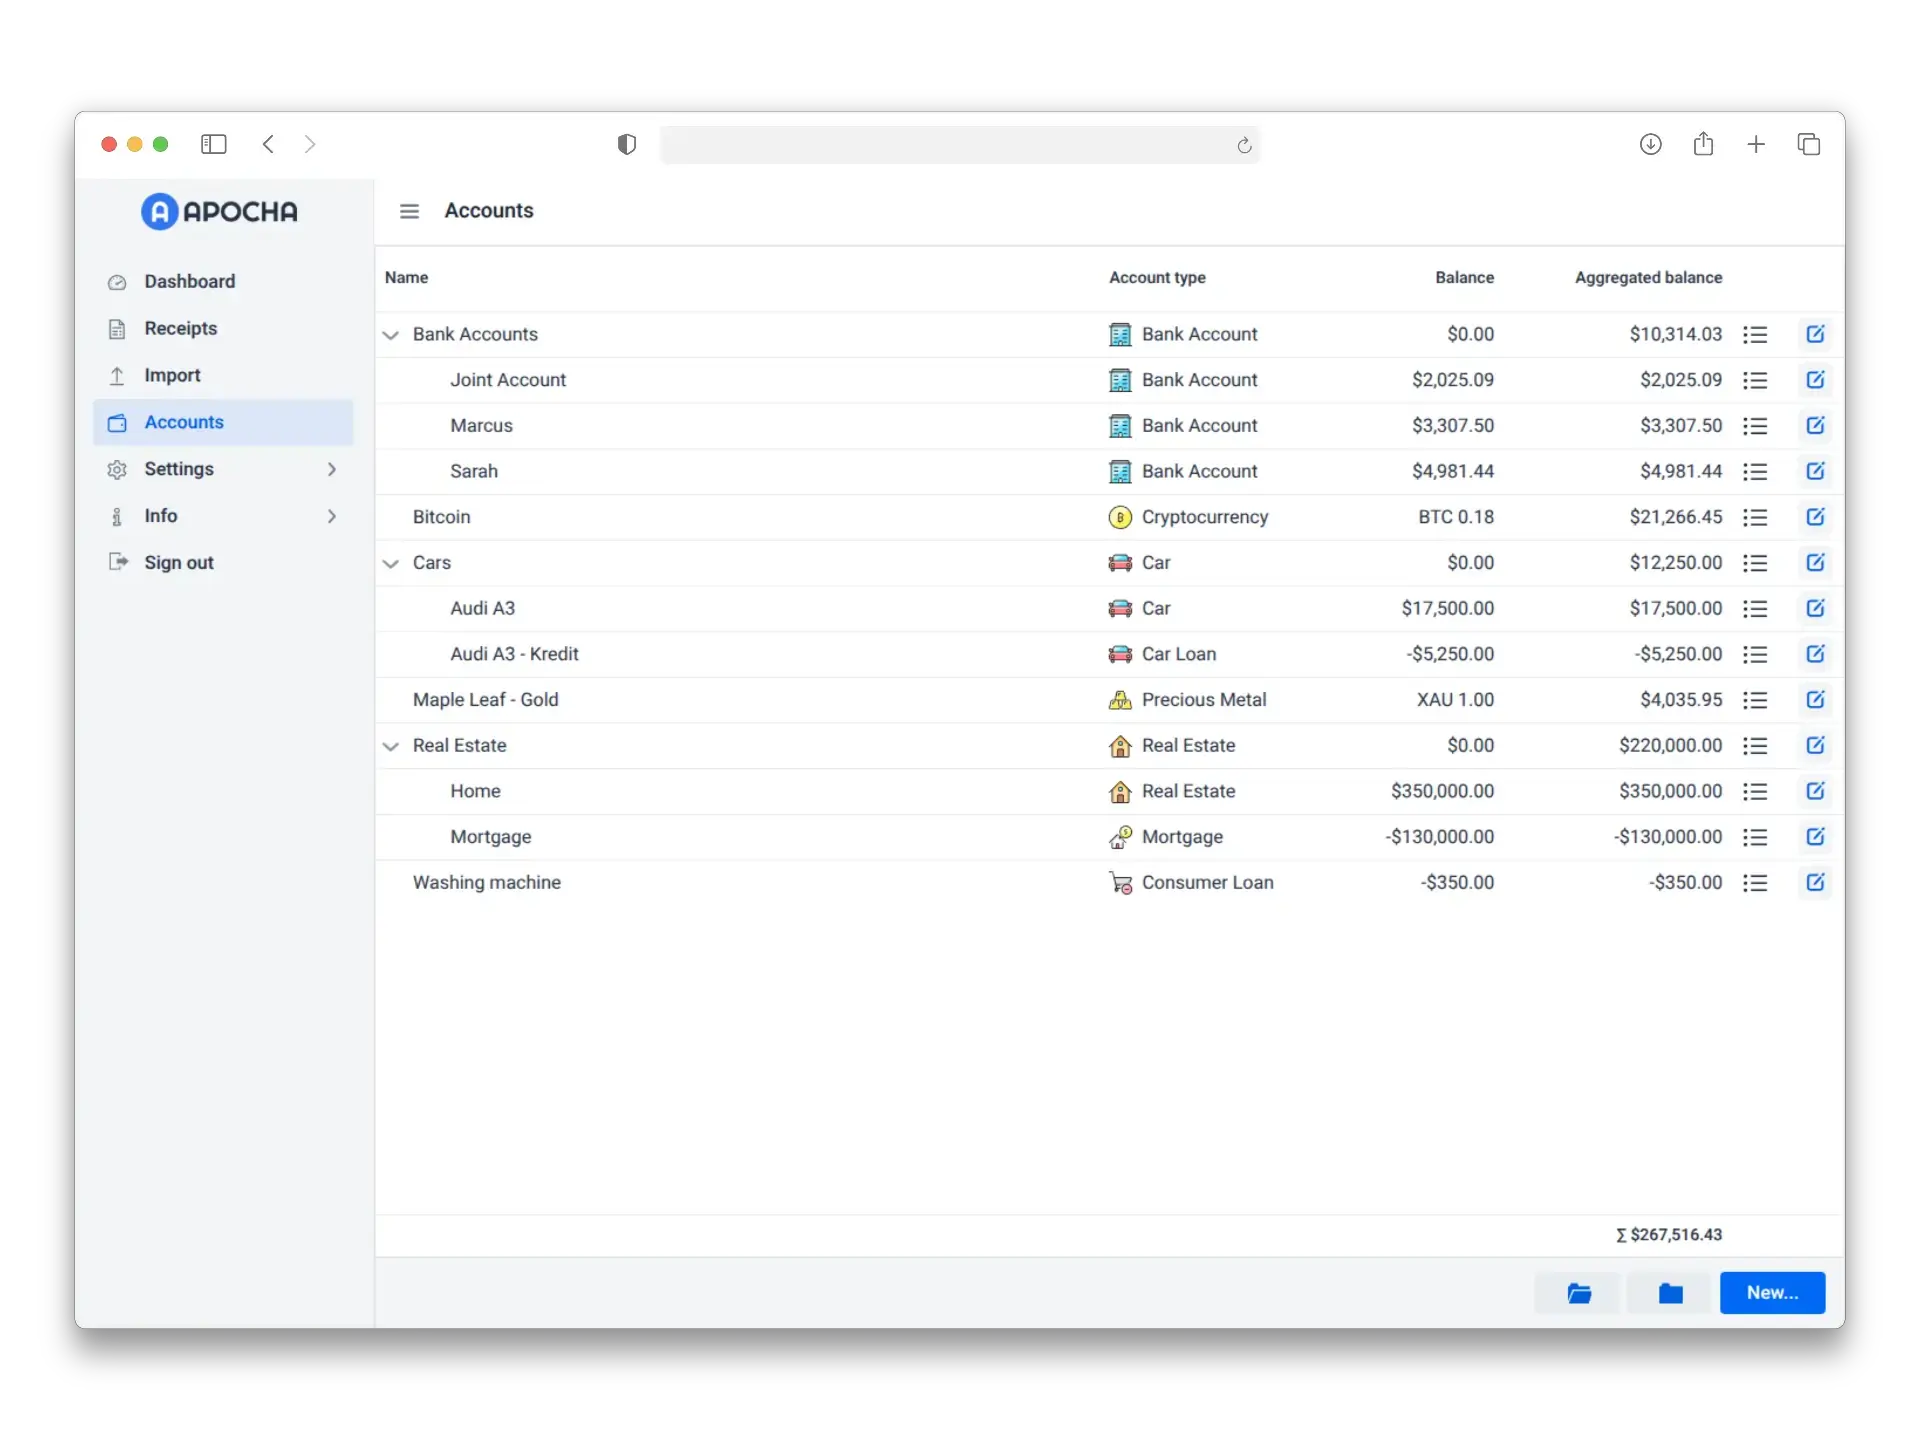Click the edit icon for Maple Leaf - Gold
This screenshot has height=1440, width=1920.
tap(1815, 699)
